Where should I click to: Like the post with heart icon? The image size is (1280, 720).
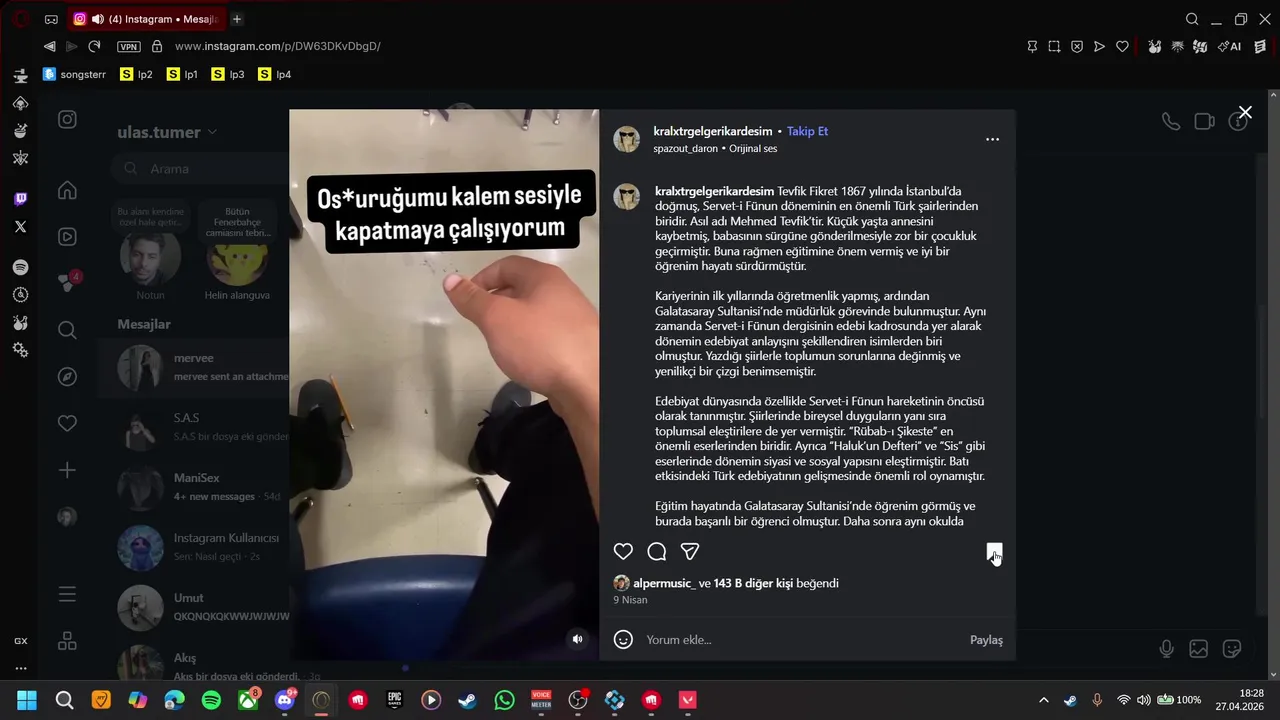pos(623,551)
